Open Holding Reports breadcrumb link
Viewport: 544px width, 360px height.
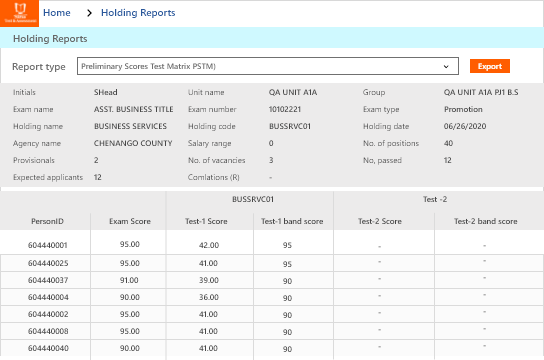pos(138,13)
